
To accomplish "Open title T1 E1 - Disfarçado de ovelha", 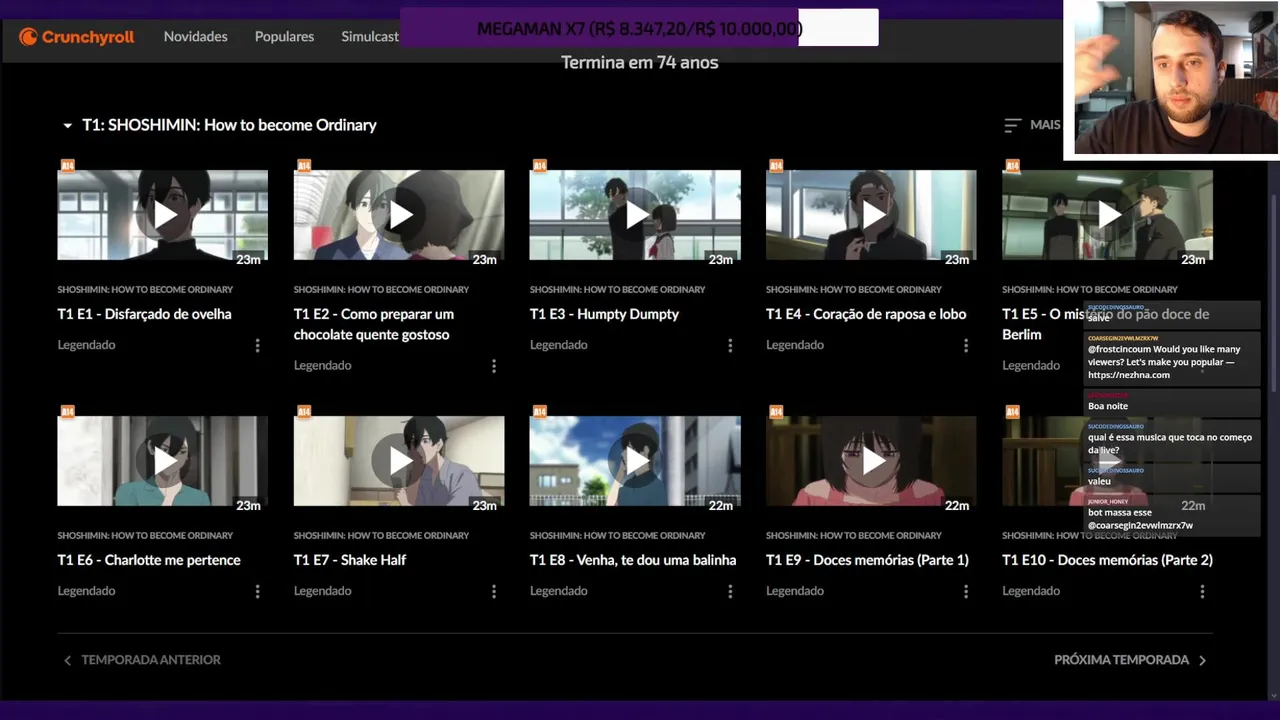I will [144, 314].
